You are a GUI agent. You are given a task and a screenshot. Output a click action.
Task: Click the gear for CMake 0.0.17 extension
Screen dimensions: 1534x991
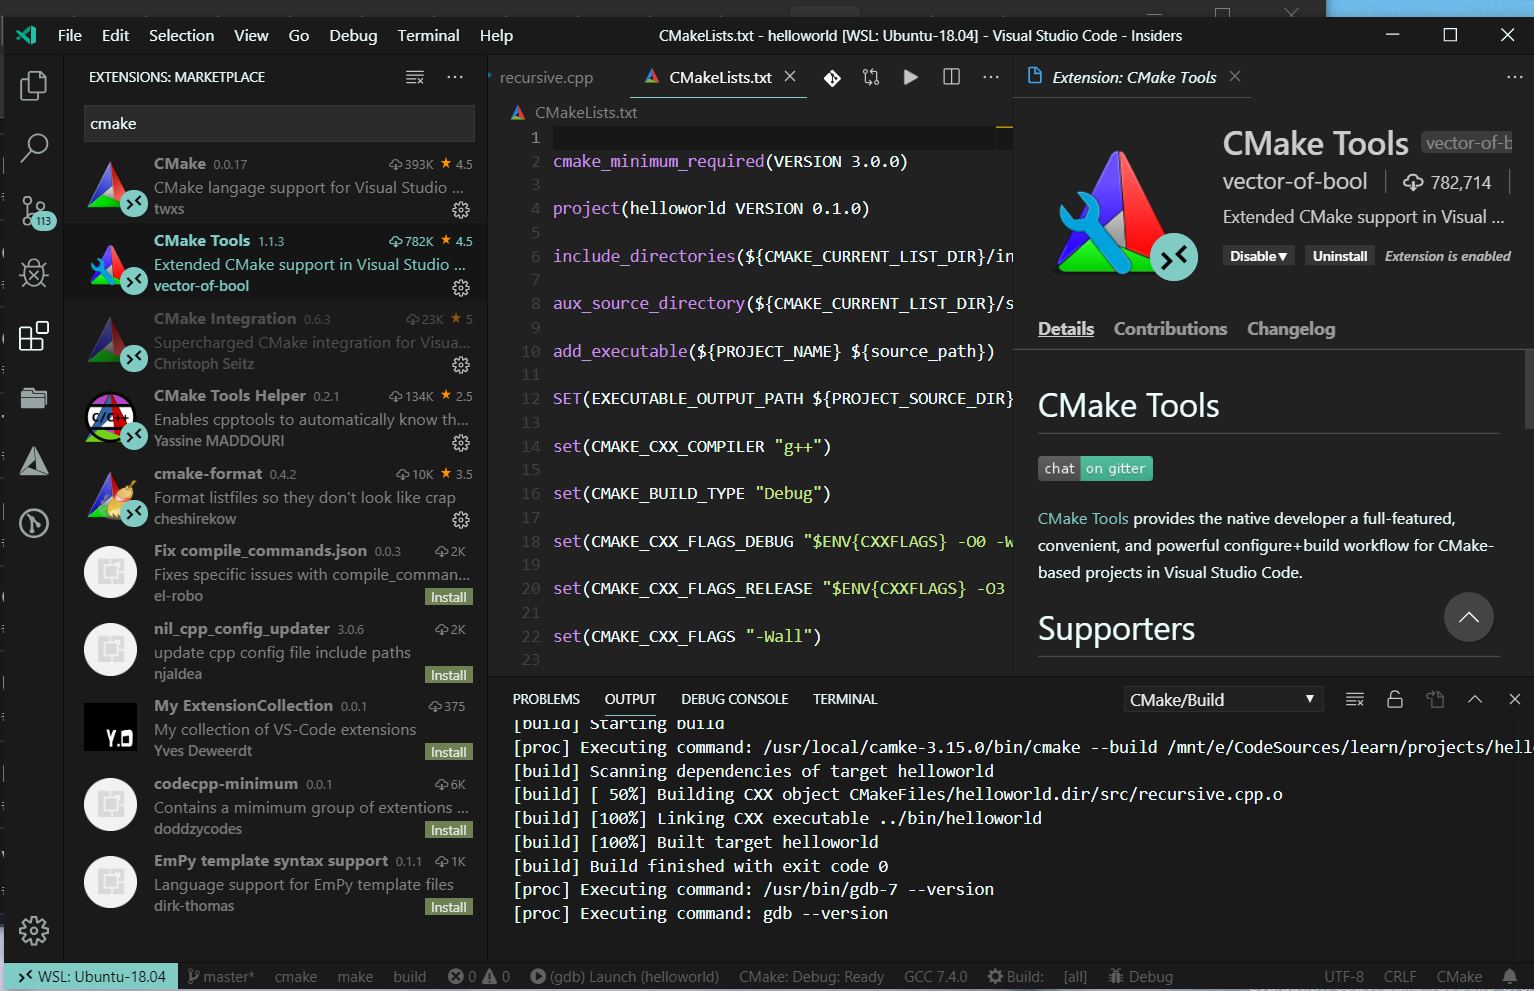point(461,210)
